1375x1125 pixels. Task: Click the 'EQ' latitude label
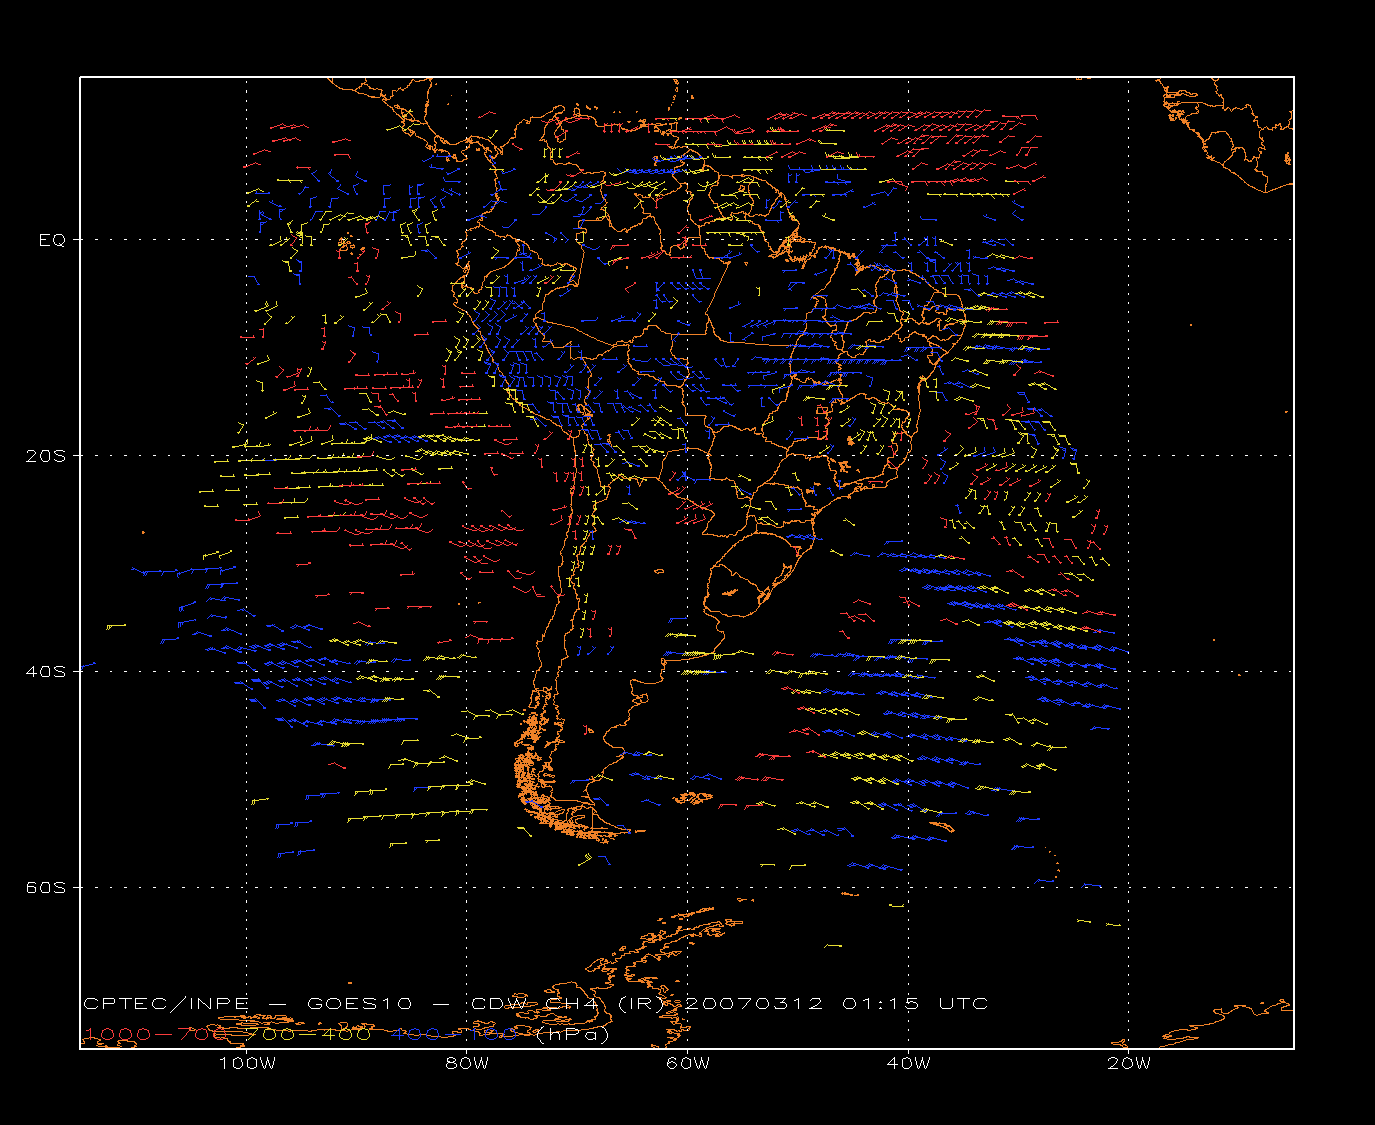(x=52, y=240)
